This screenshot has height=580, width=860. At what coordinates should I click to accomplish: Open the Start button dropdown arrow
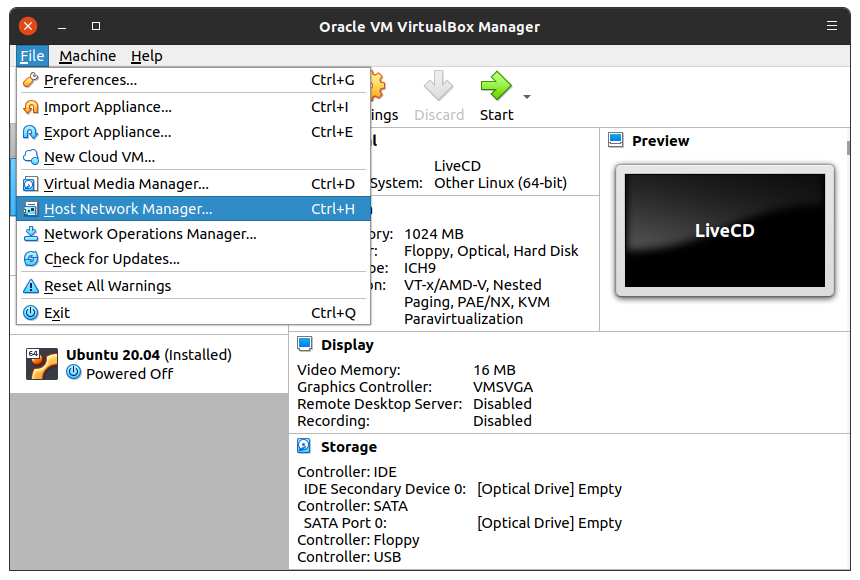click(x=527, y=97)
